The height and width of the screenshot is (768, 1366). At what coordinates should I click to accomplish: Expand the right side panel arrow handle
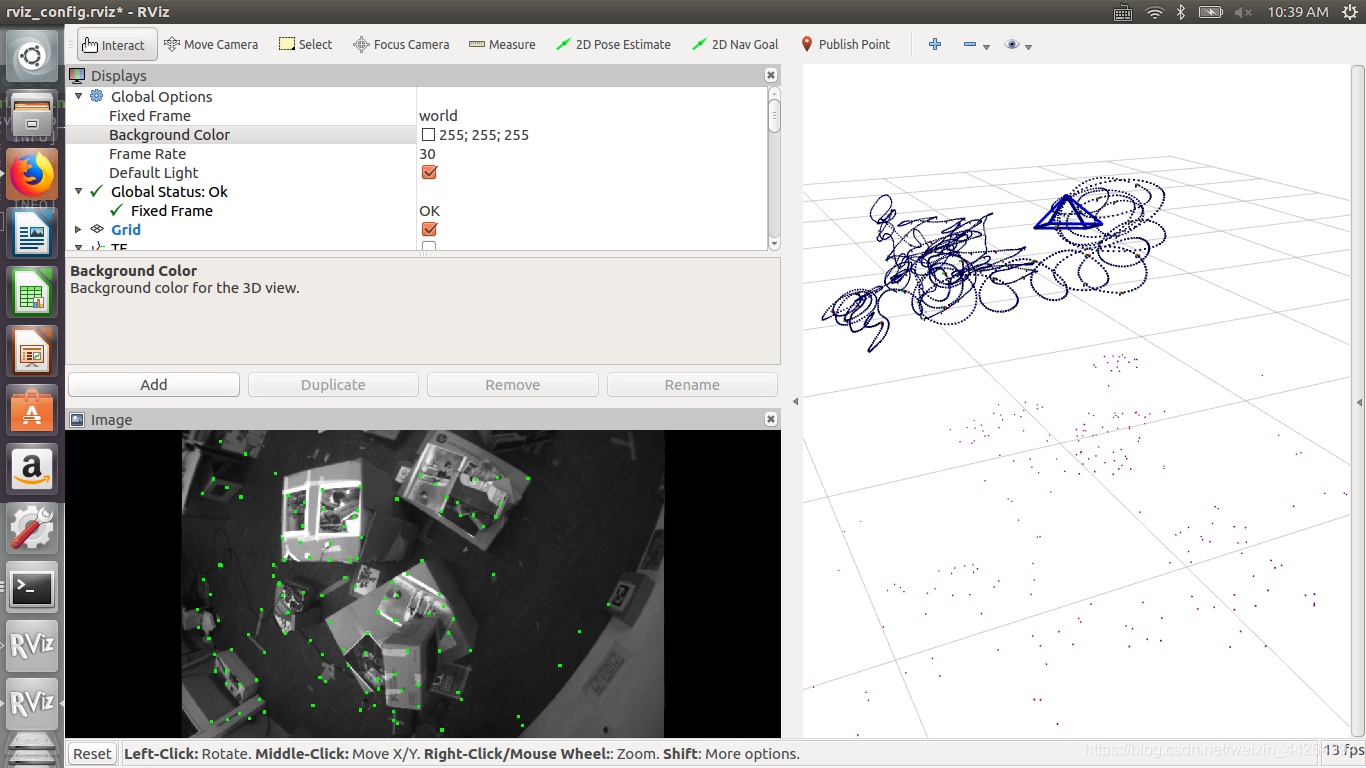pyautogui.click(x=1360, y=401)
